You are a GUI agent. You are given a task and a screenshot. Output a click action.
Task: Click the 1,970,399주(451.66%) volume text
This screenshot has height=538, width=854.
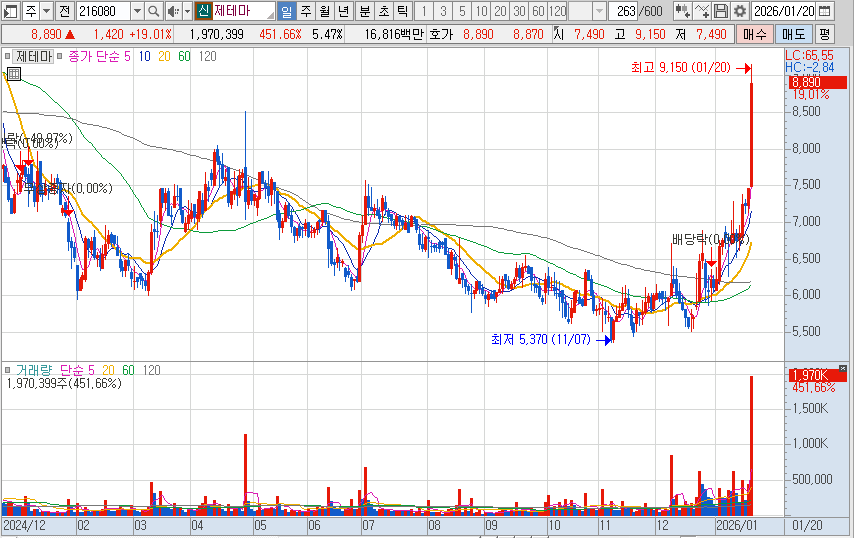point(64,383)
